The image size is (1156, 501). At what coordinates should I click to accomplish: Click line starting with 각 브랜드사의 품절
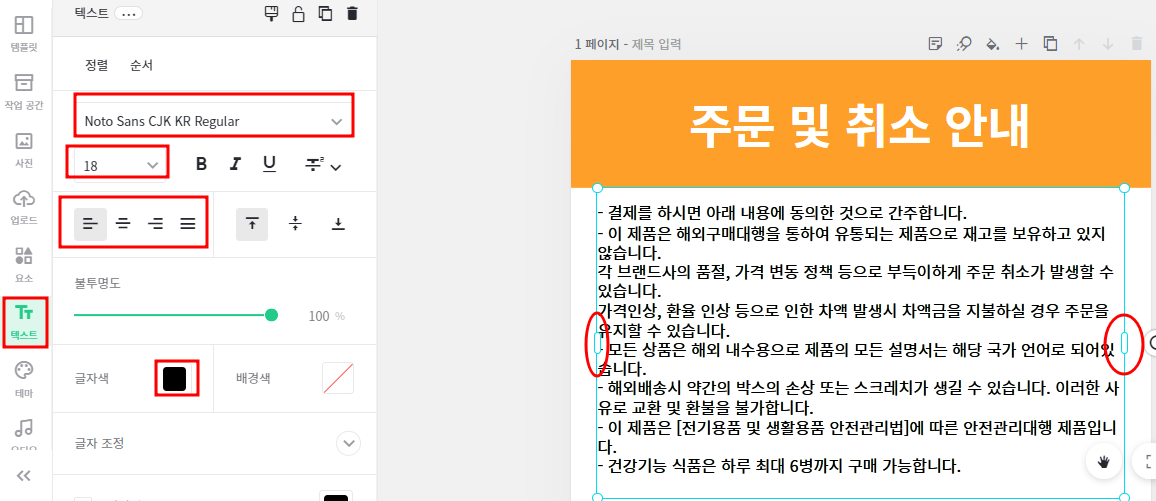coord(854,271)
